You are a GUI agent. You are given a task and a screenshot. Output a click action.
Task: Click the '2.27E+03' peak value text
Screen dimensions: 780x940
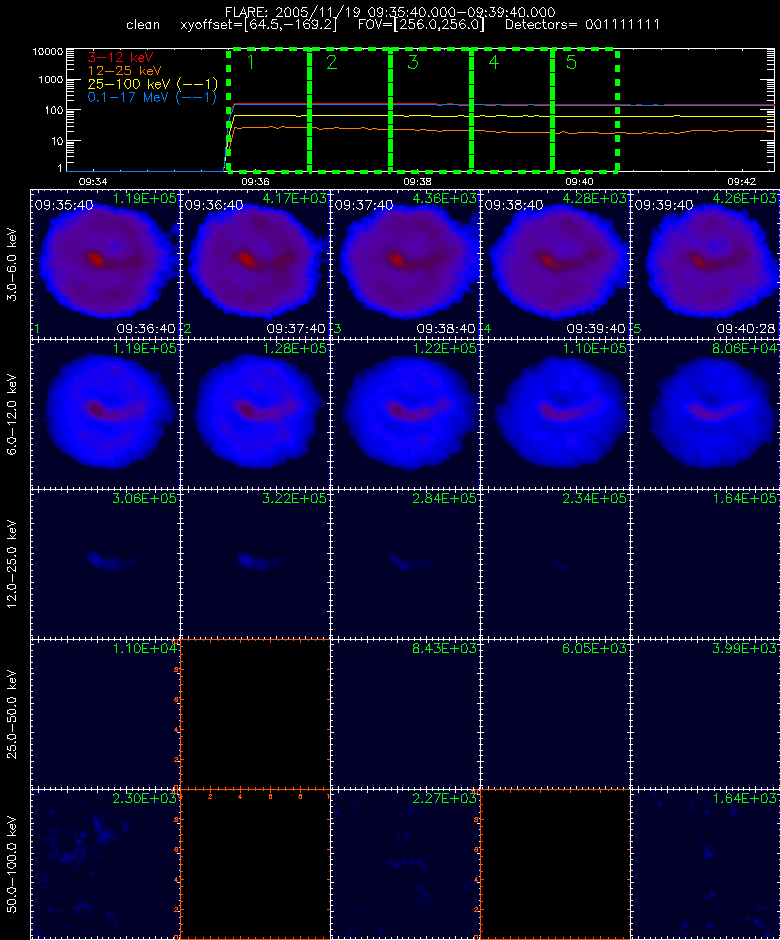(445, 798)
